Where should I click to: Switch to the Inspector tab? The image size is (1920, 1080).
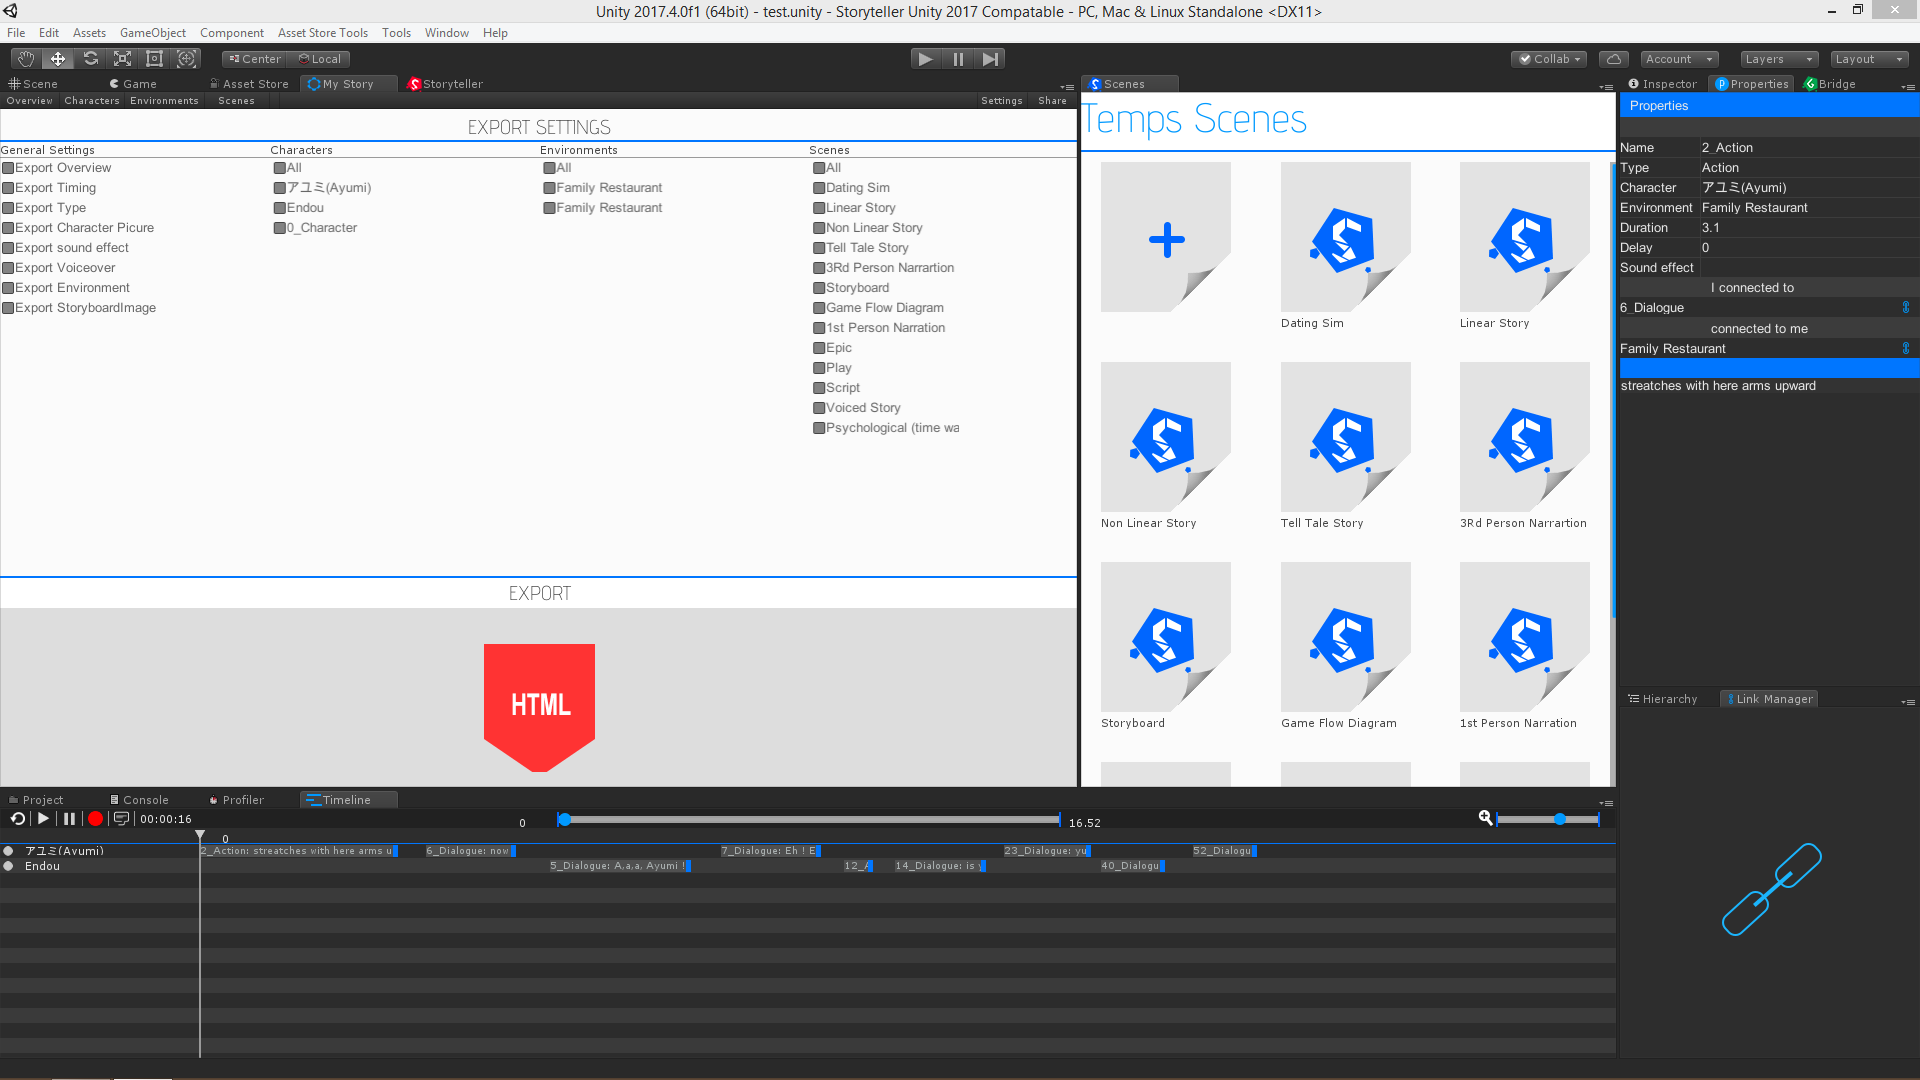1662,84
